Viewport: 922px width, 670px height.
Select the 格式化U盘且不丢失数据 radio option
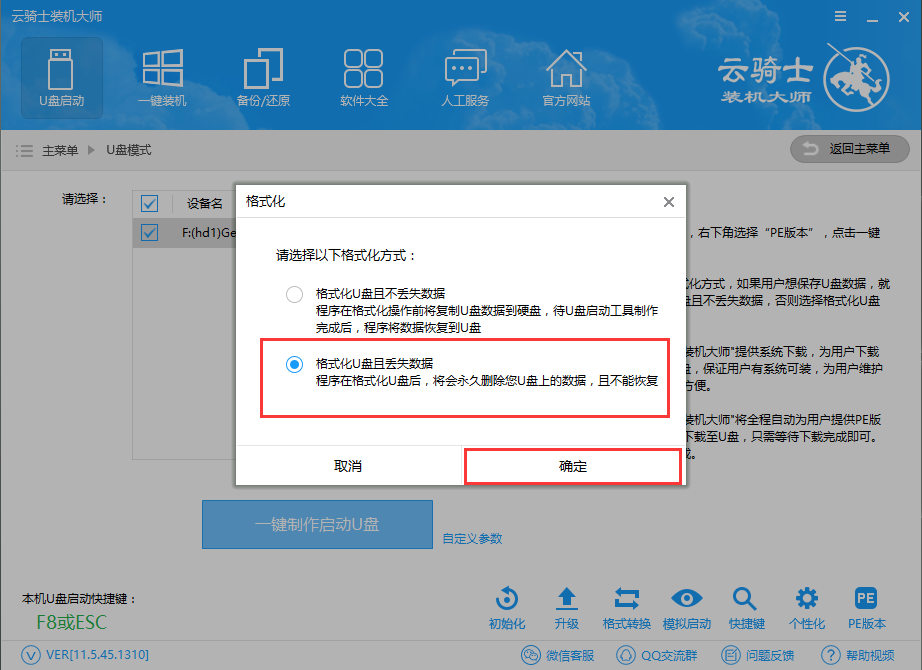pos(294,295)
